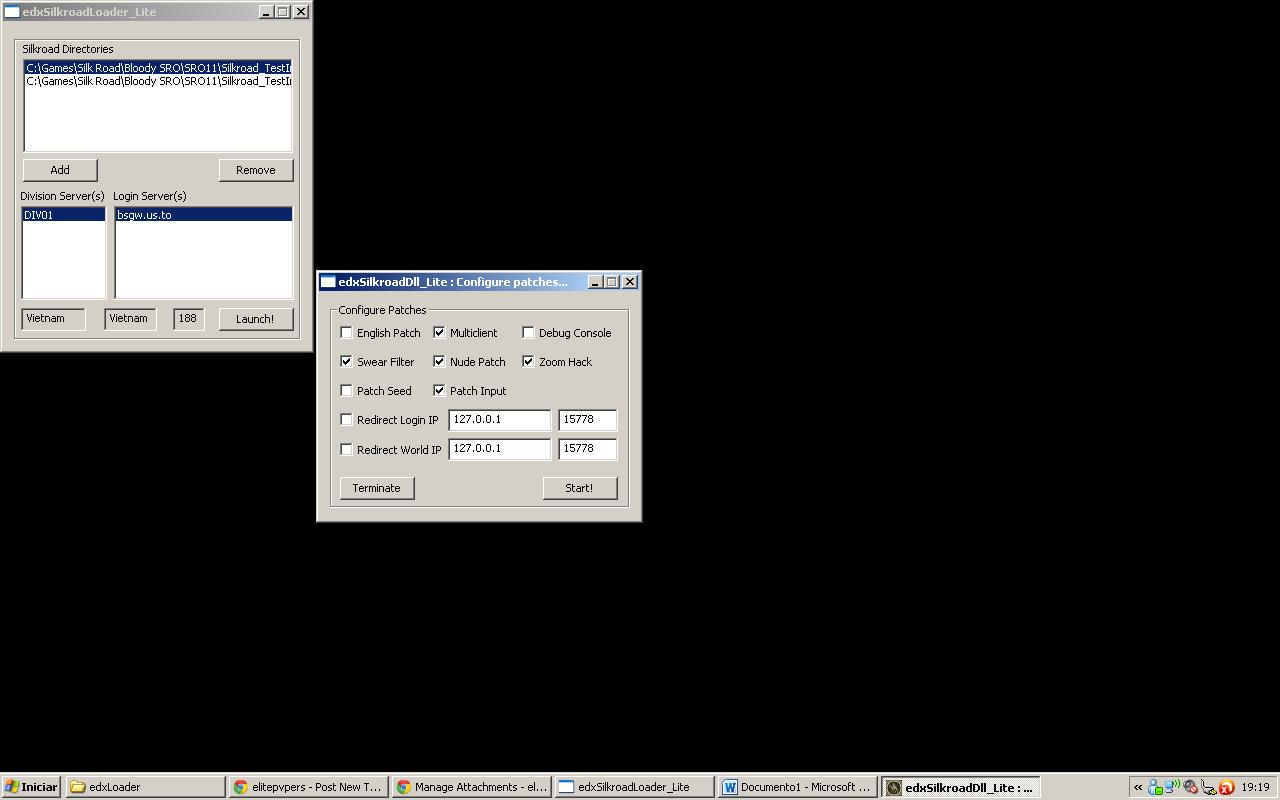Image resolution: width=1280 pixels, height=800 pixels.
Task: Click the red X security tray icon
Action: (1226, 788)
